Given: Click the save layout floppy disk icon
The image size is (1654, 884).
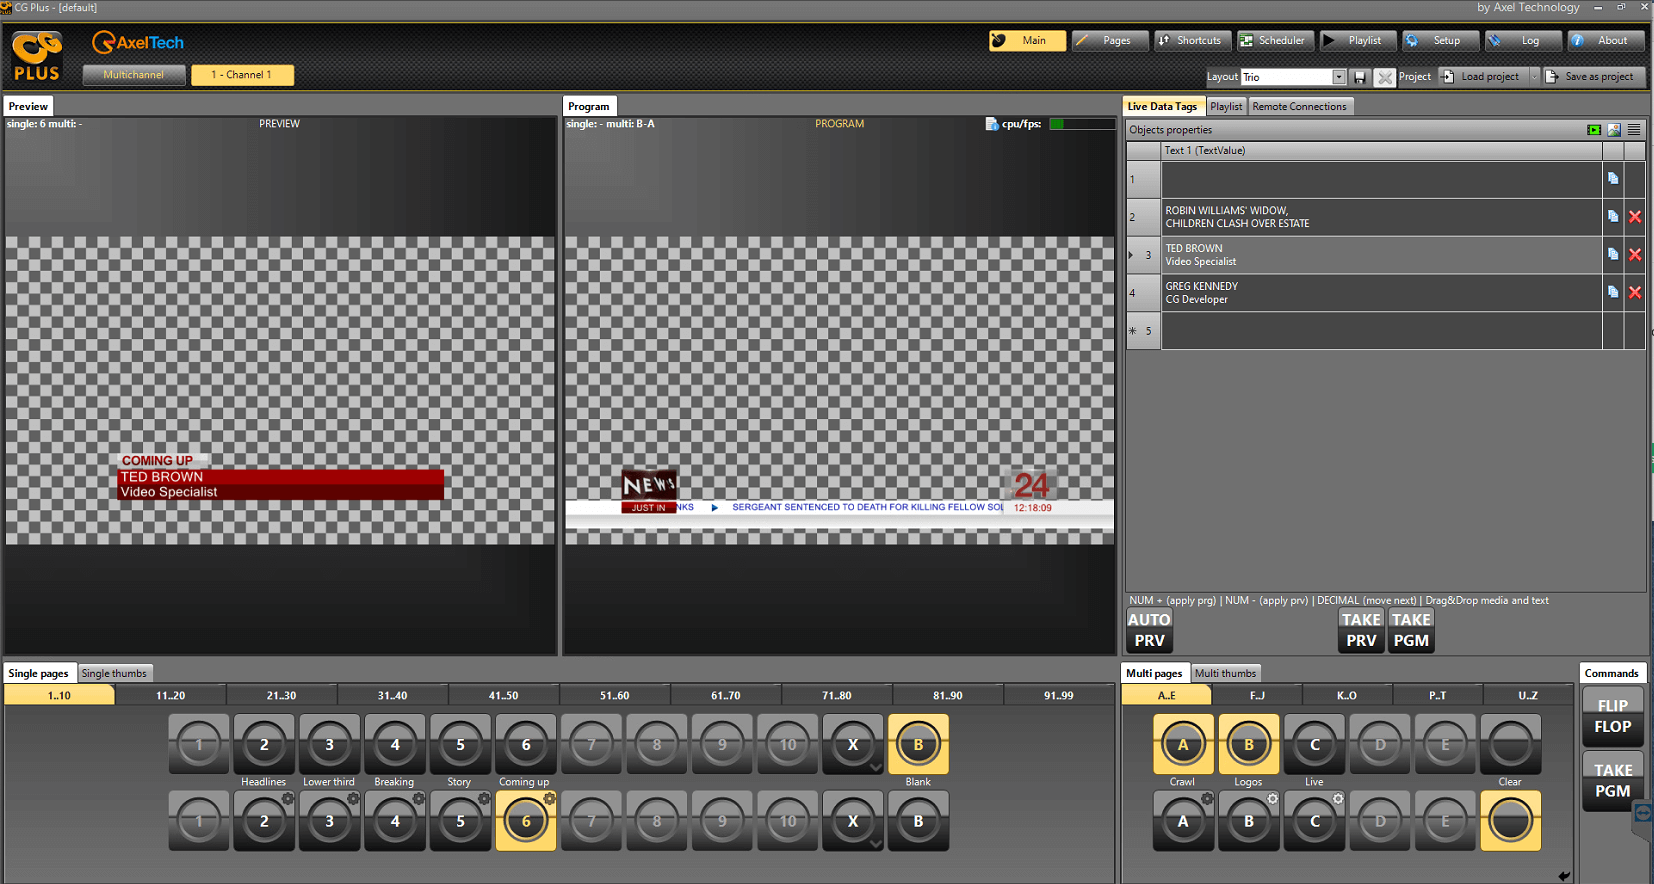Looking at the screenshot, I should tap(1360, 77).
